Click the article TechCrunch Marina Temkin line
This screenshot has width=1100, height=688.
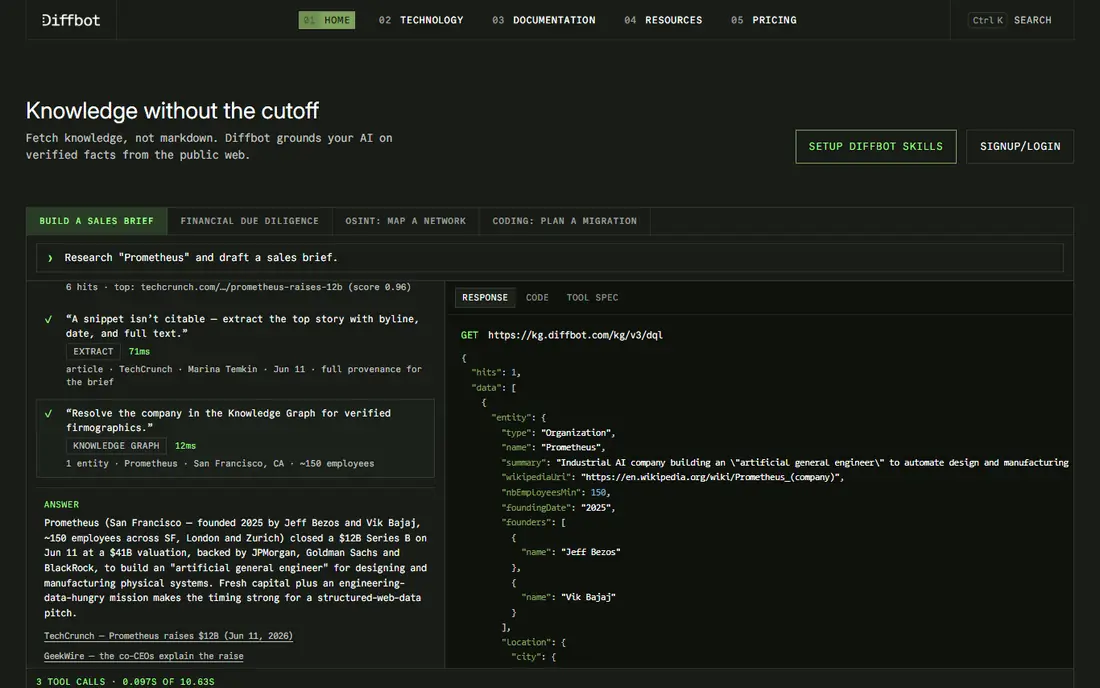[244, 375]
